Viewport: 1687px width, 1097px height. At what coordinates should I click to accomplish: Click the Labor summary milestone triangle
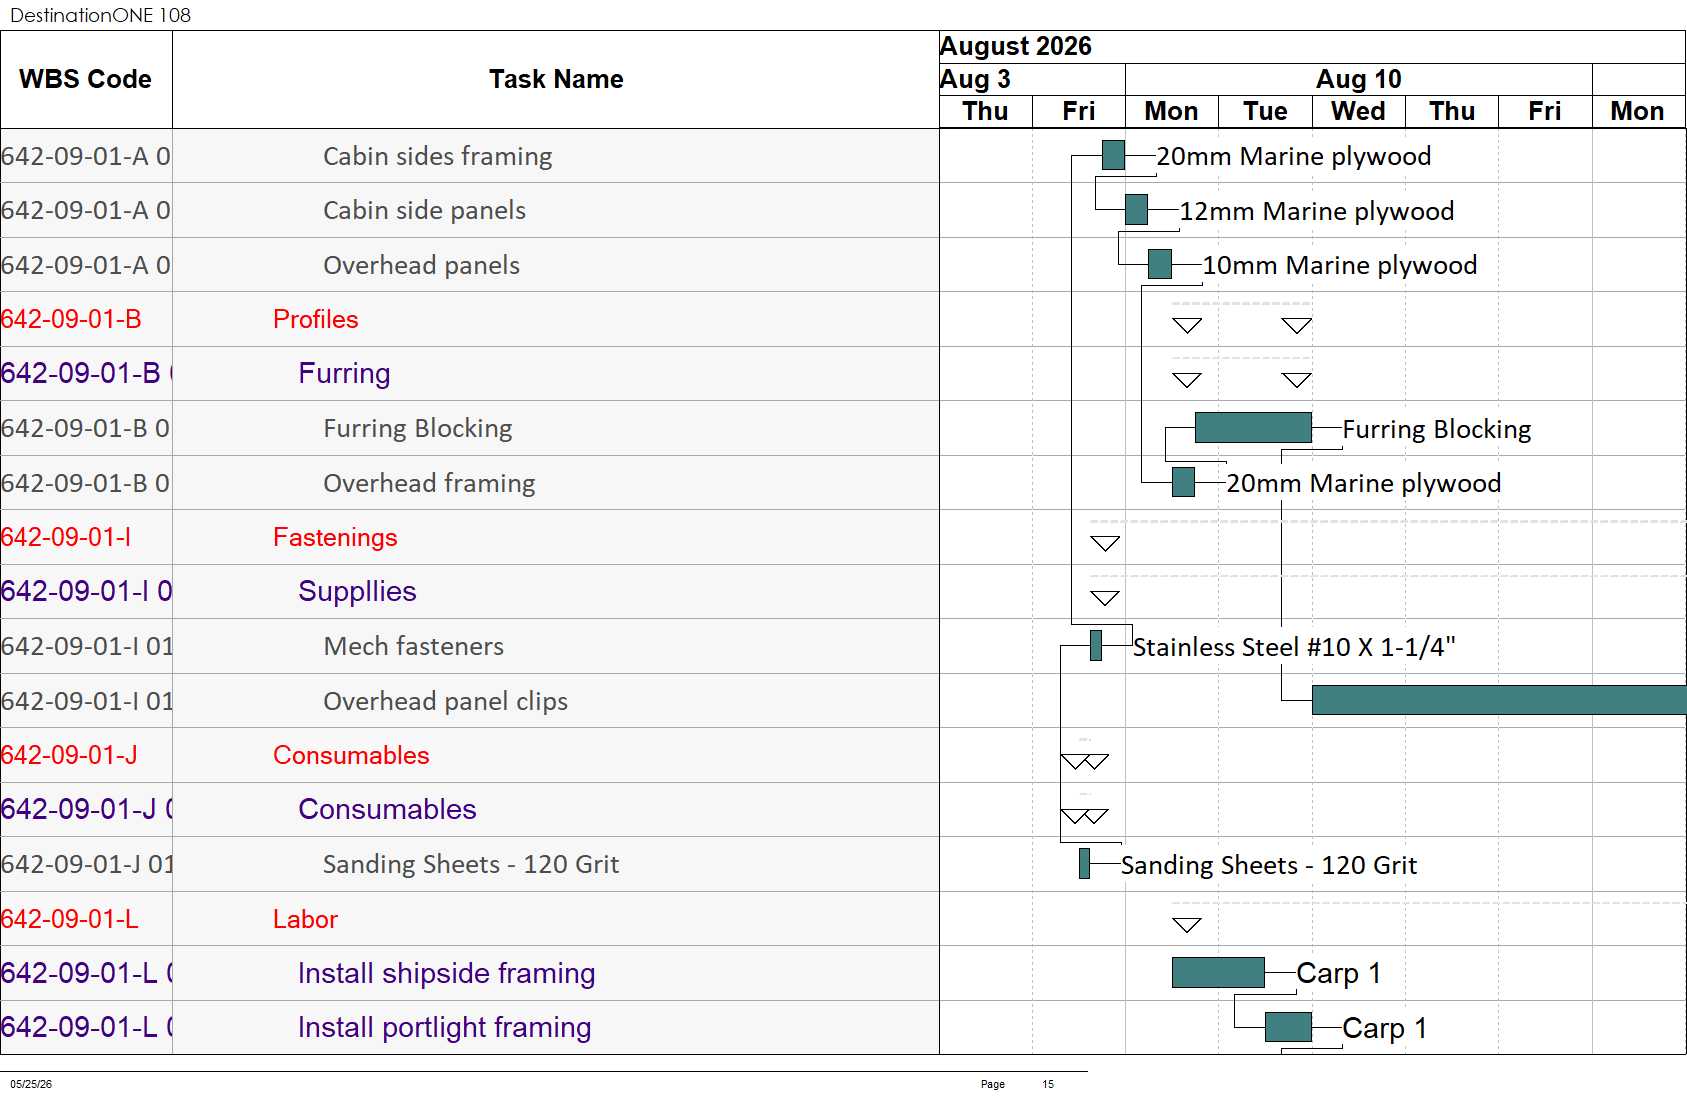1187,925
